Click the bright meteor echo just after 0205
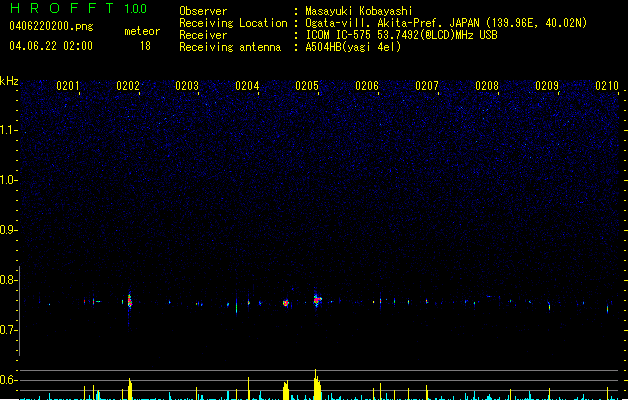 click(x=317, y=300)
